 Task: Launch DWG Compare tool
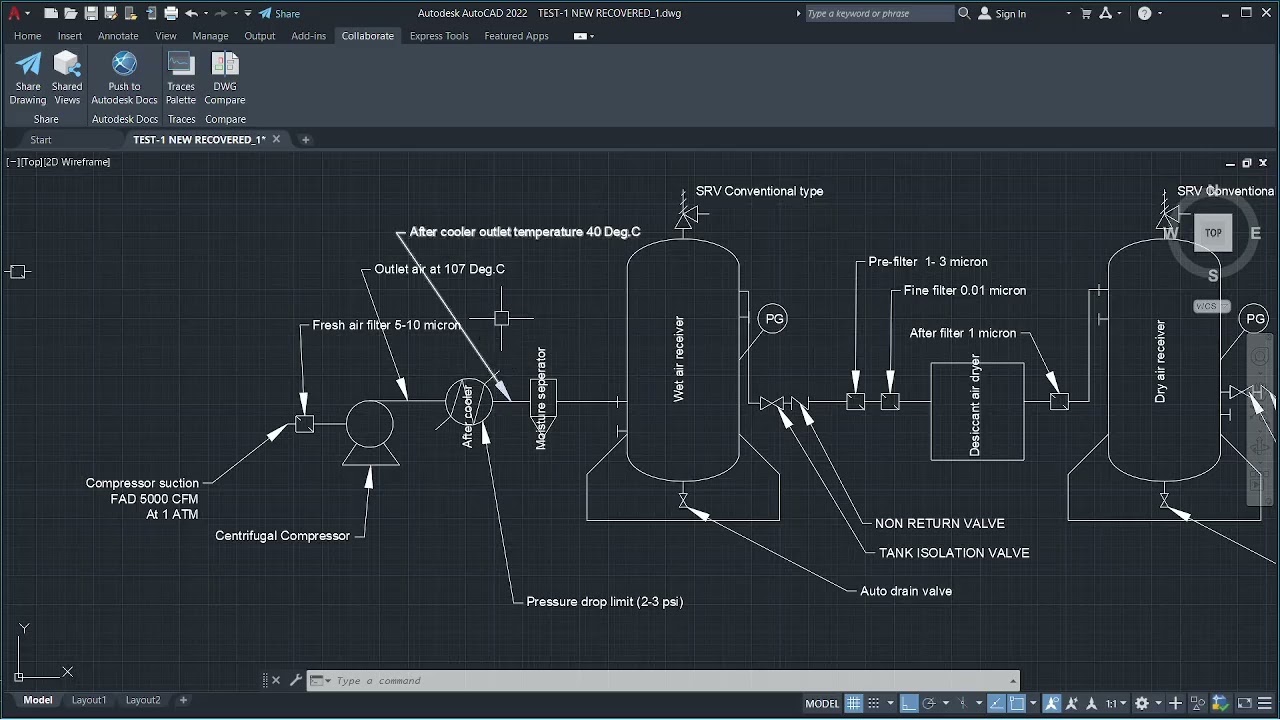point(225,78)
